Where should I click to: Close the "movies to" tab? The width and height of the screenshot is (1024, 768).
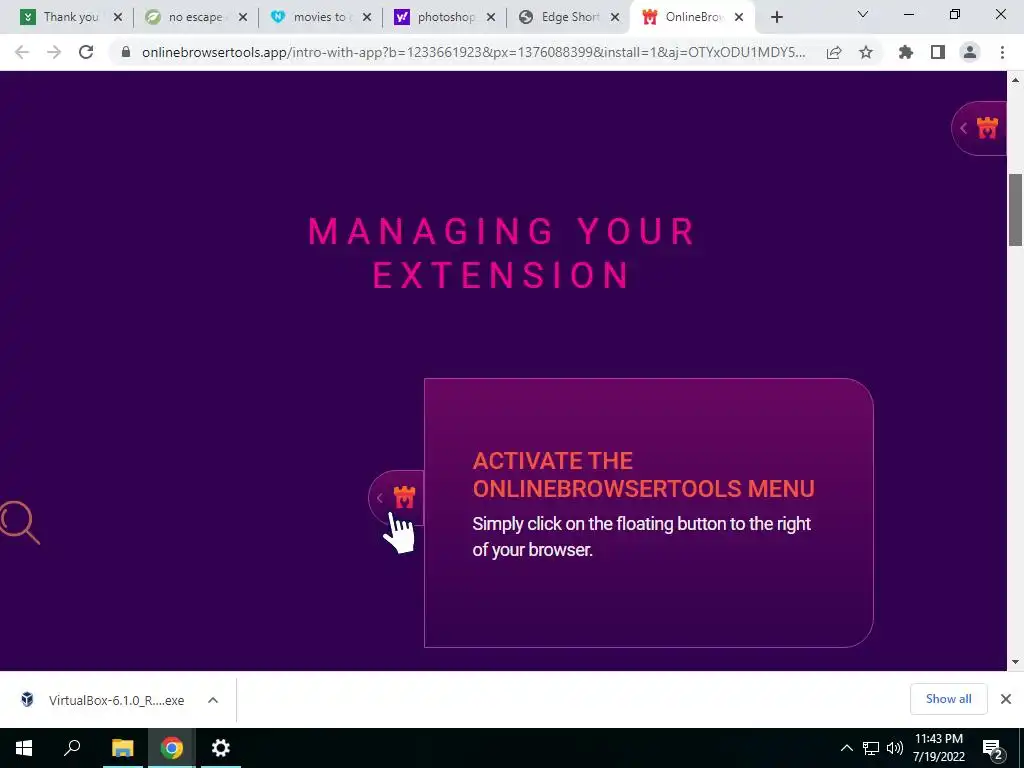pyautogui.click(x=367, y=18)
